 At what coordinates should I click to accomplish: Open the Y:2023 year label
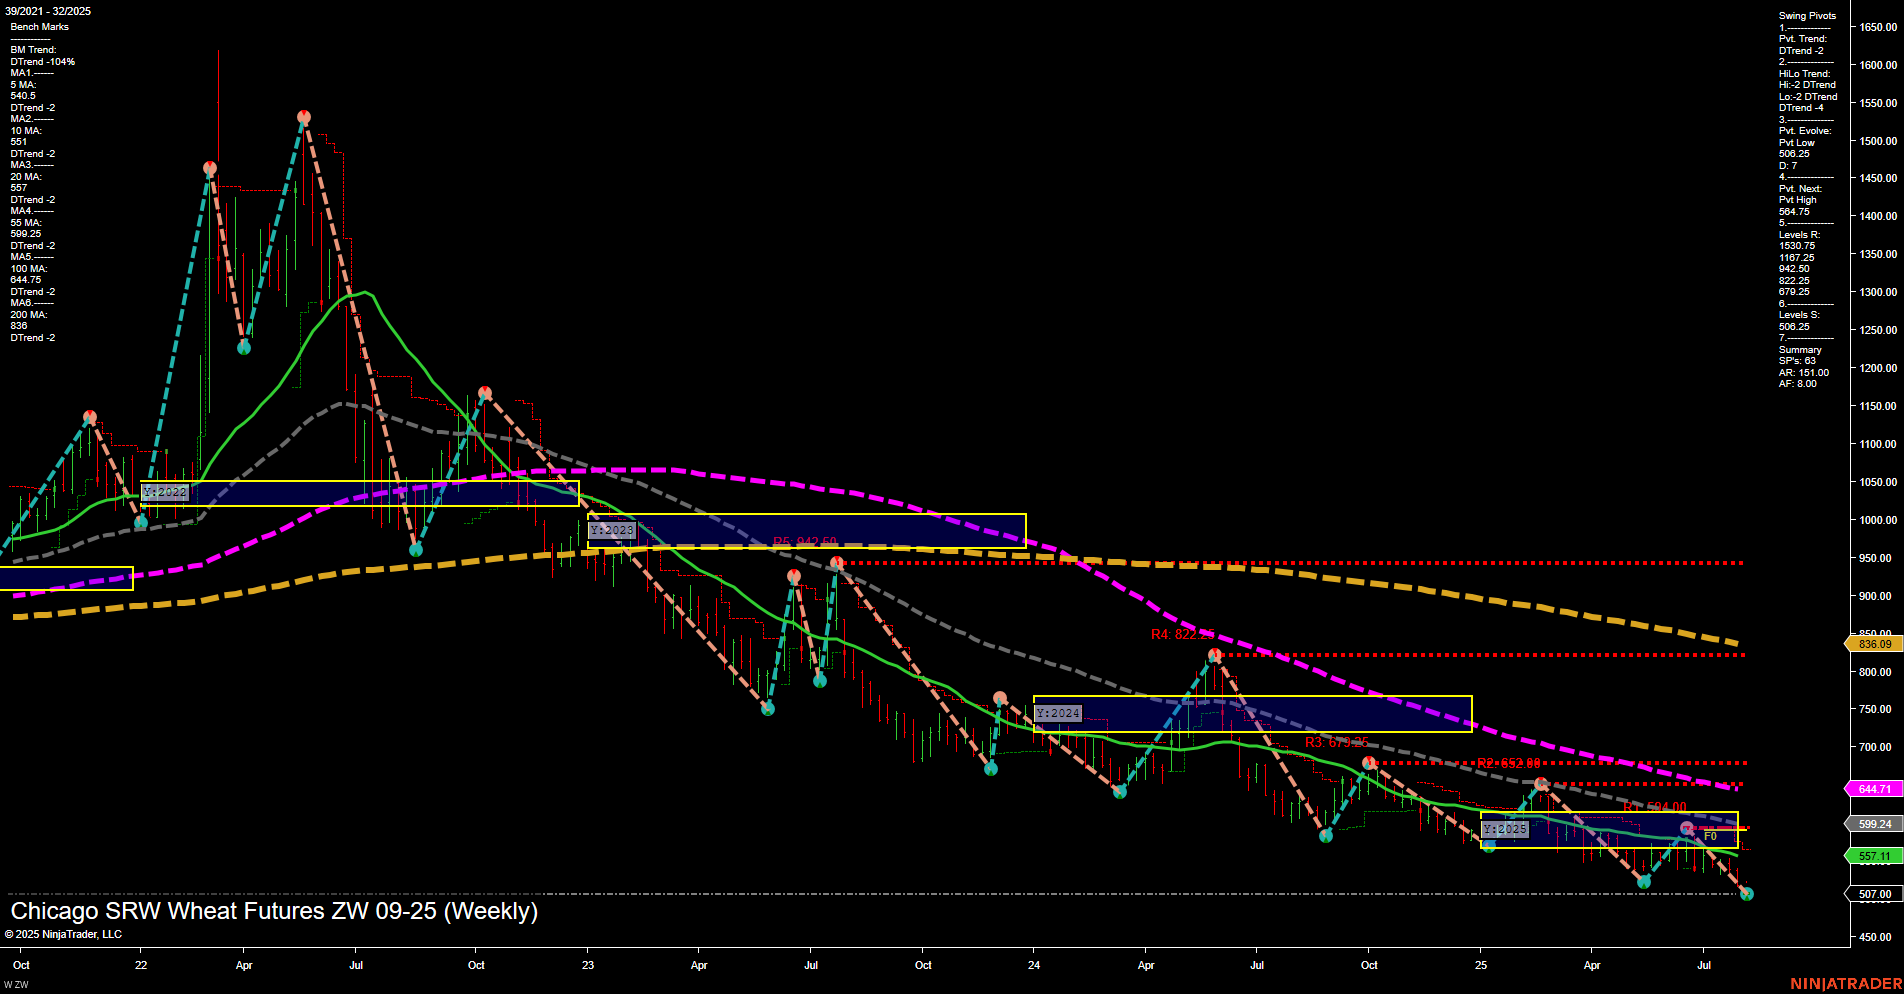pos(611,530)
